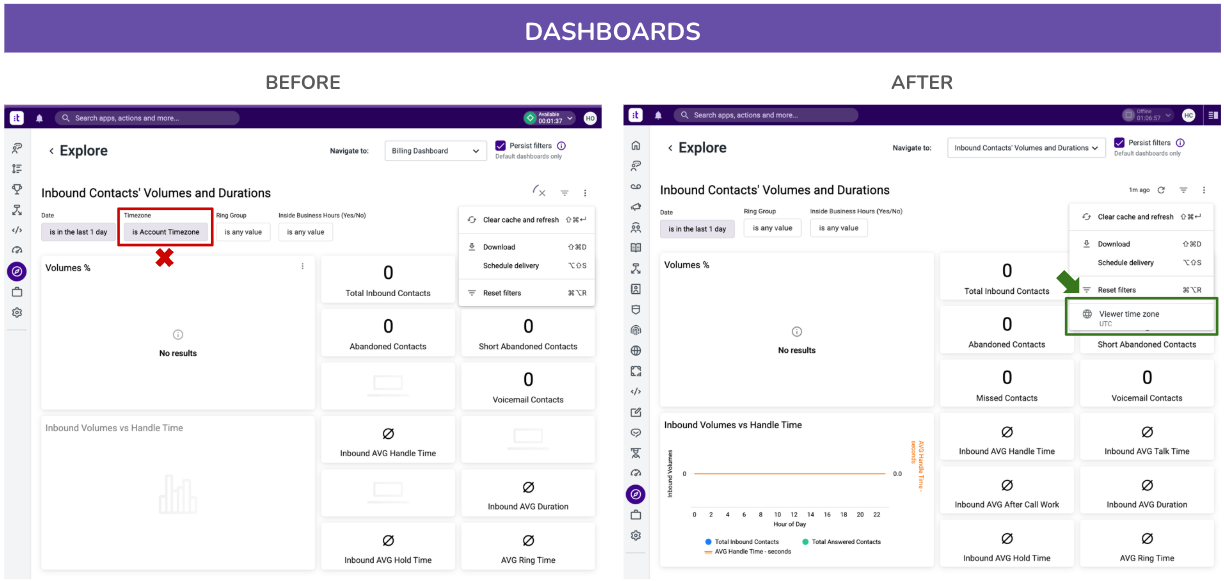Screen dimensions: 1224x581
Task: Open the settings gear in BEFORE sidebar
Action: click(17, 312)
